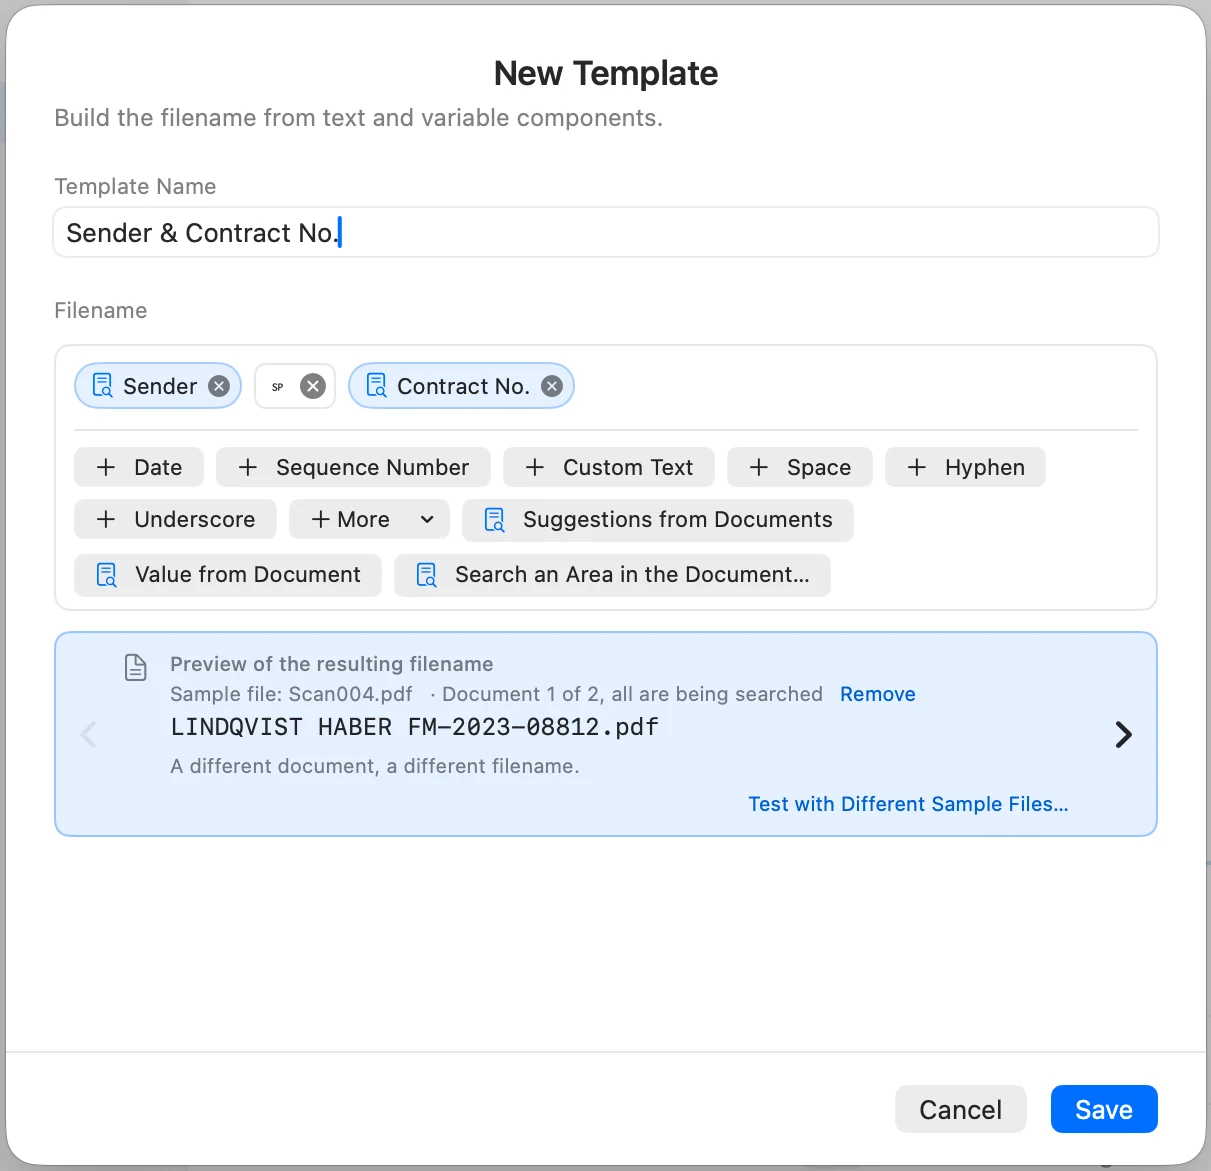Click the Cancel button
Screen dimensions: 1211x1171
tap(961, 1109)
